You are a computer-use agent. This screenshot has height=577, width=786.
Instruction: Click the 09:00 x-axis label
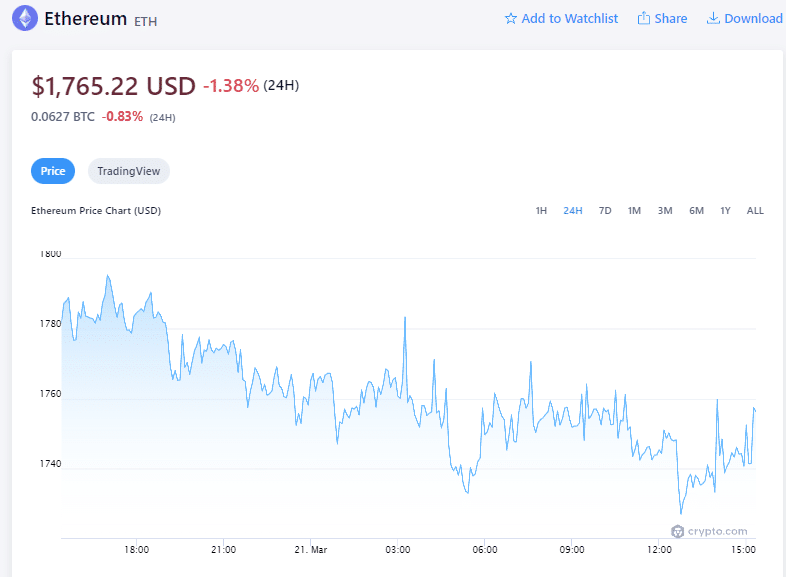pos(572,550)
